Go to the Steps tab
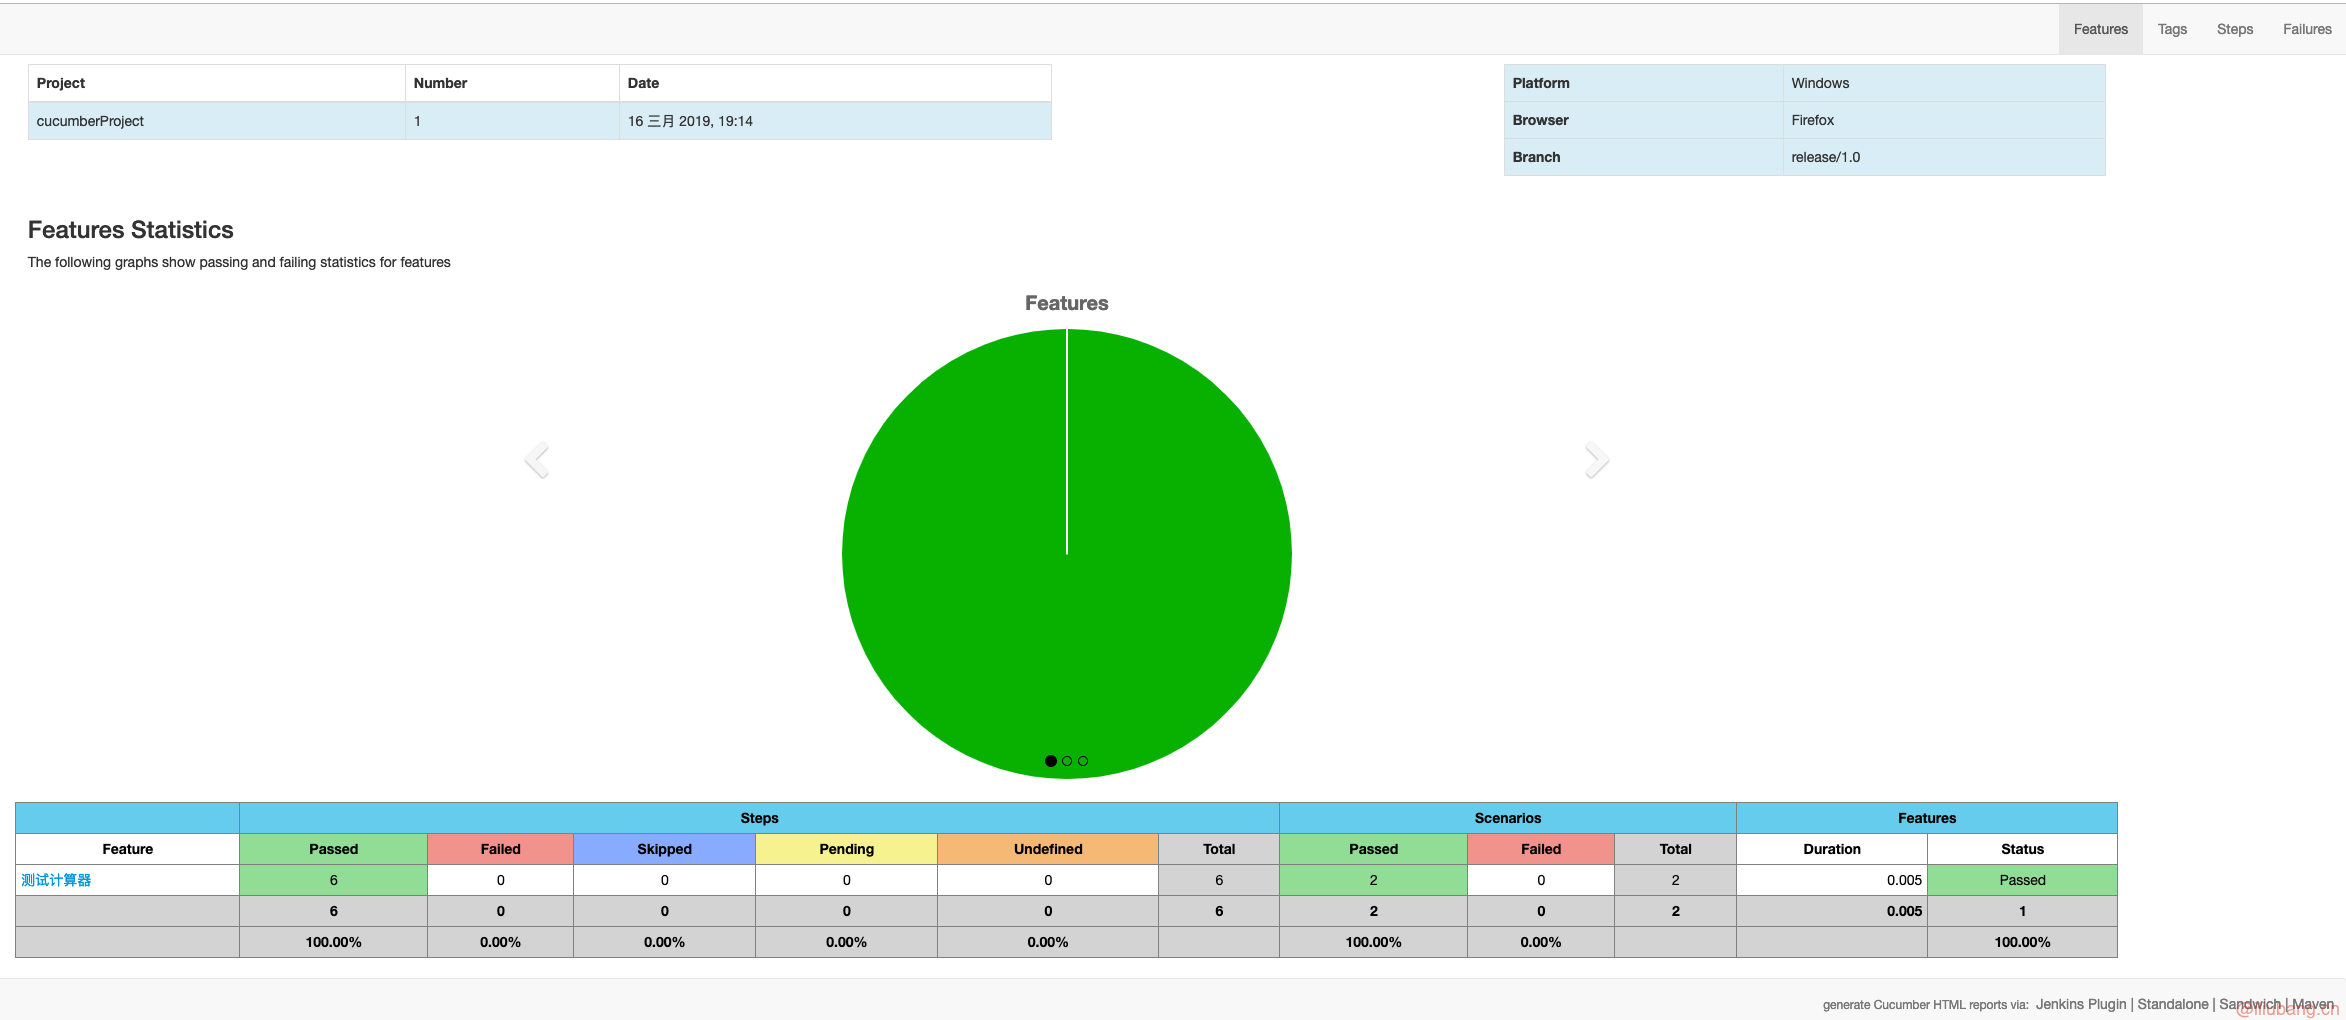Screen dimensions: 2346x1020 pyautogui.click(x=2234, y=29)
